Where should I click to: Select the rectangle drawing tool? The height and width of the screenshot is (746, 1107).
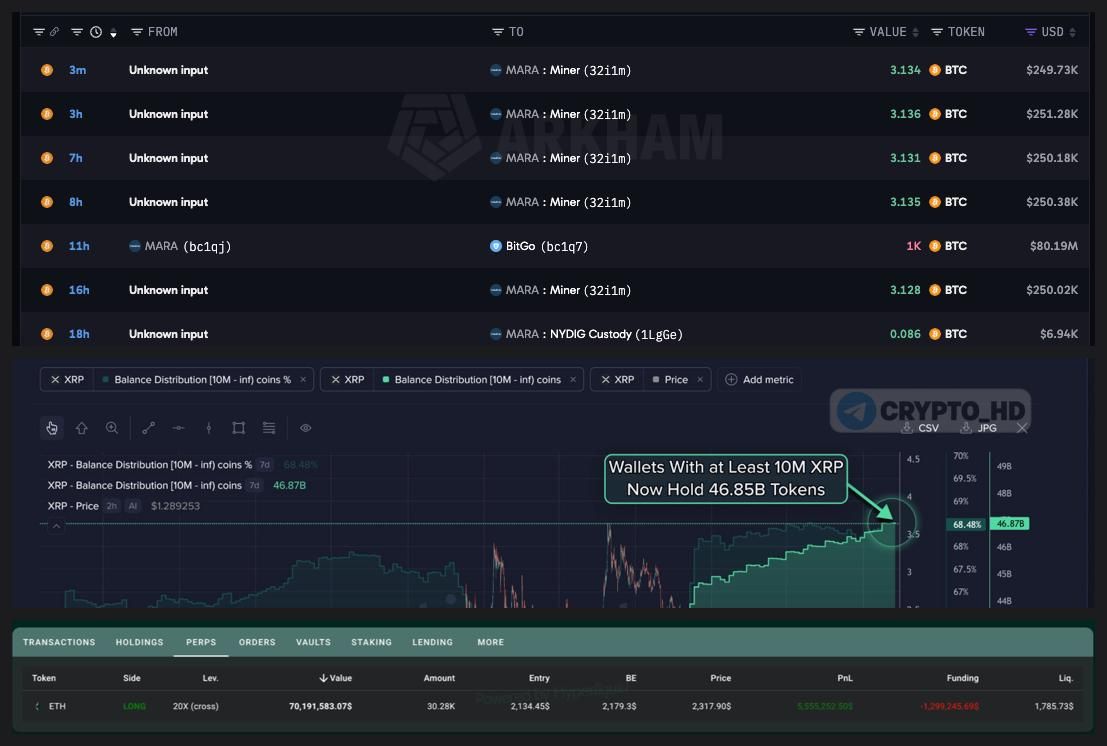pyautogui.click(x=239, y=428)
